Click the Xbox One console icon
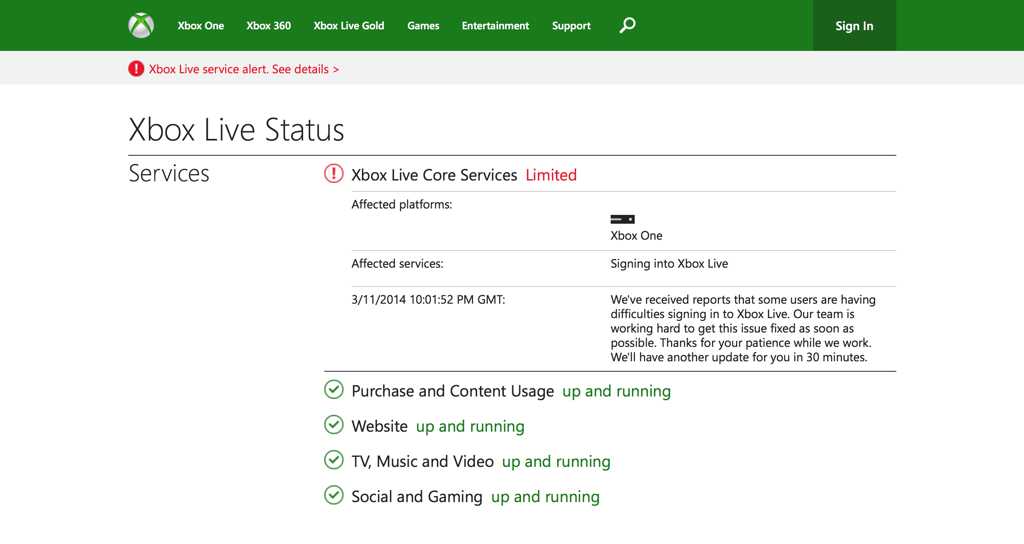Screen dimensions: 1024x544 pos(622,219)
